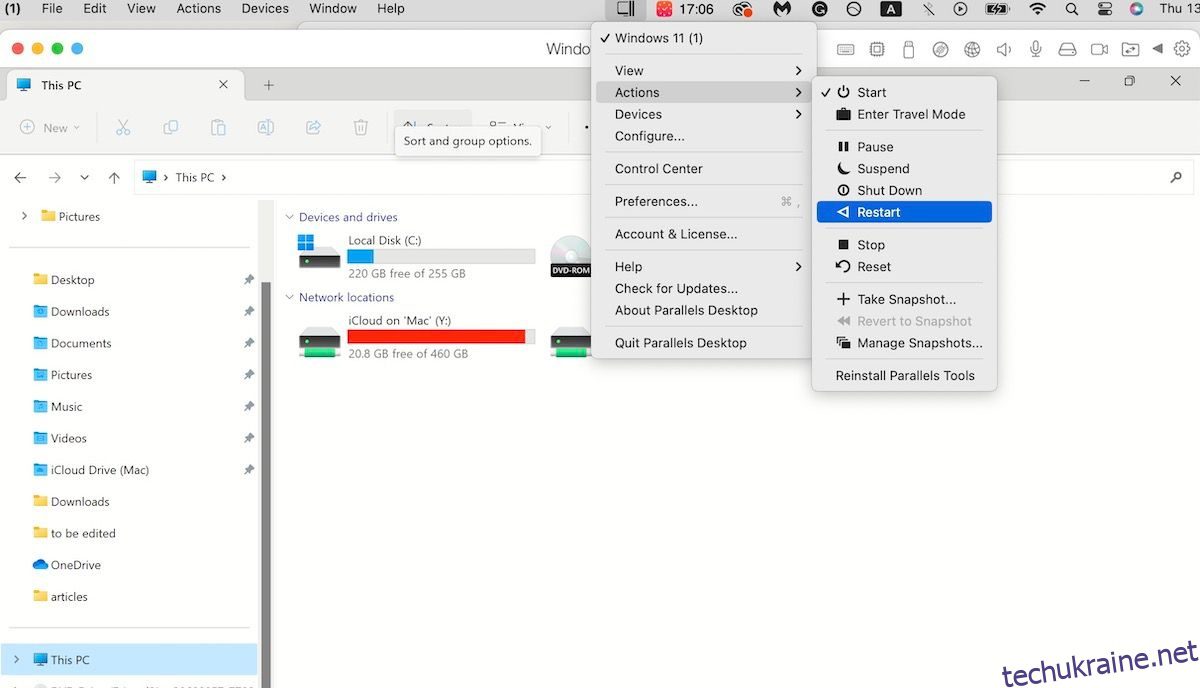Click Quit Parallels Desktop
Screen dimensions: 1200x688
pos(704,343)
